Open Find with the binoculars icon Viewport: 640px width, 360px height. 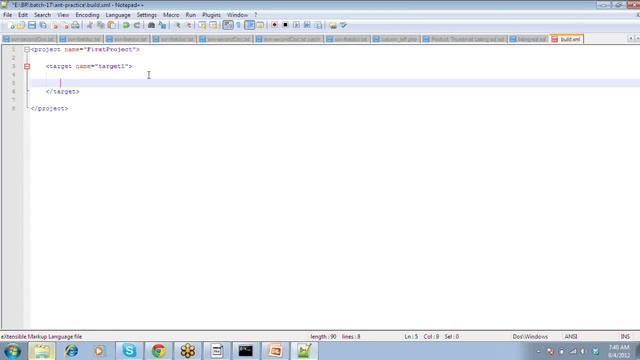pos(151,25)
